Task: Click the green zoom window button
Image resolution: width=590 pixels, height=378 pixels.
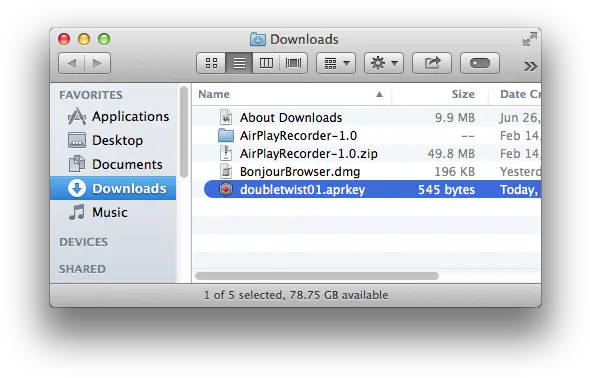Action: tap(104, 39)
